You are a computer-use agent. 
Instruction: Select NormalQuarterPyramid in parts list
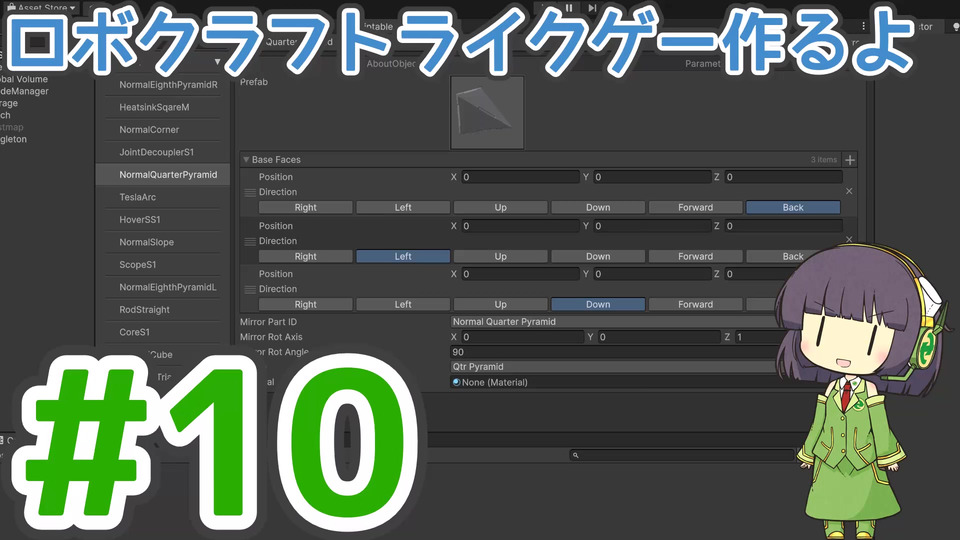[163, 174]
